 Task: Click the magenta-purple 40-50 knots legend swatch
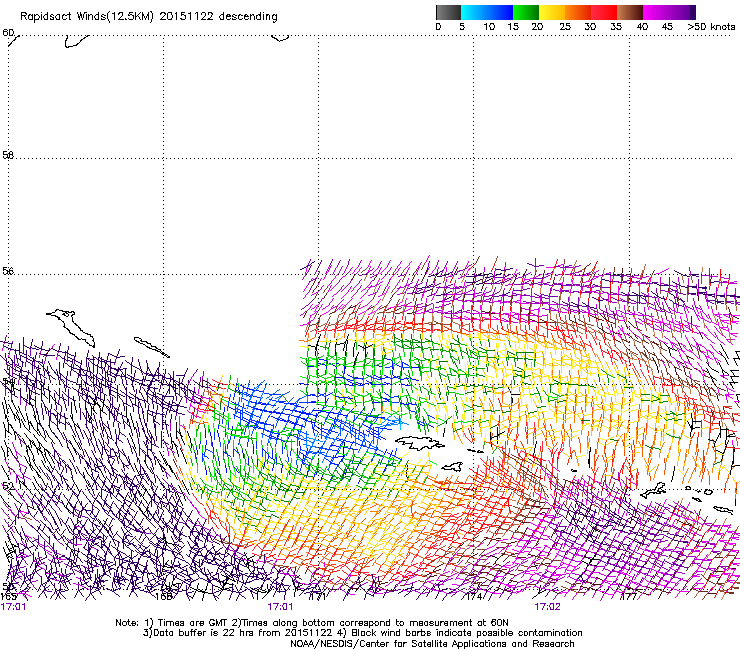pyautogui.click(x=669, y=12)
